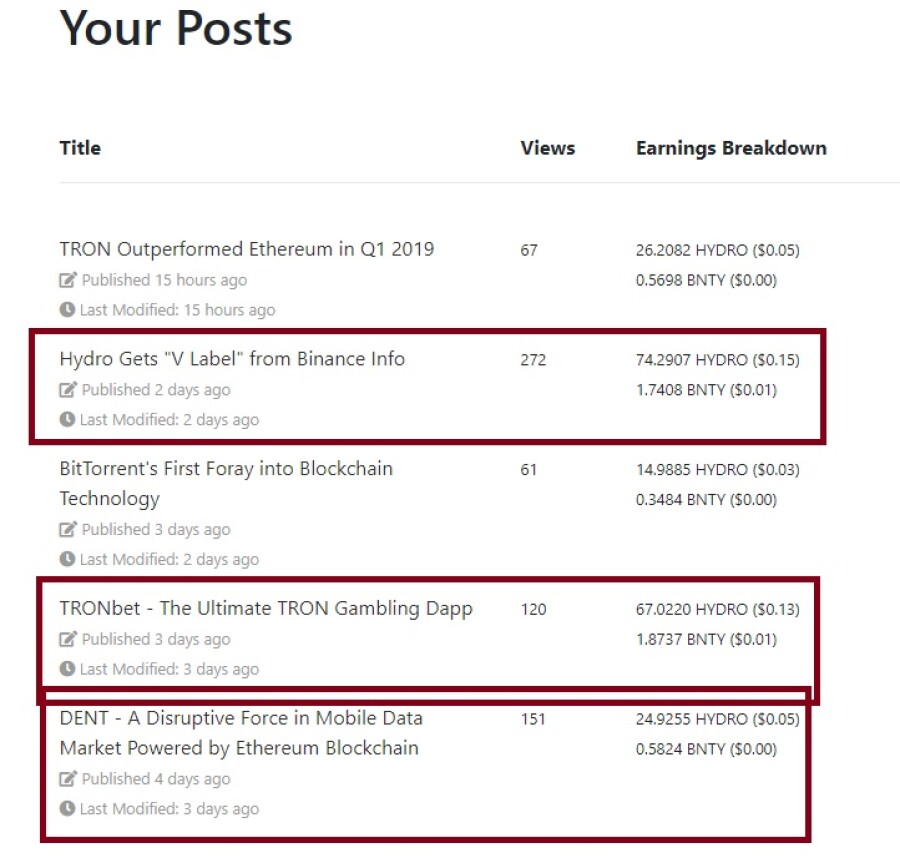Click the clock icon under DENT post
Screen dimensions: 900x863
point(67,808)
